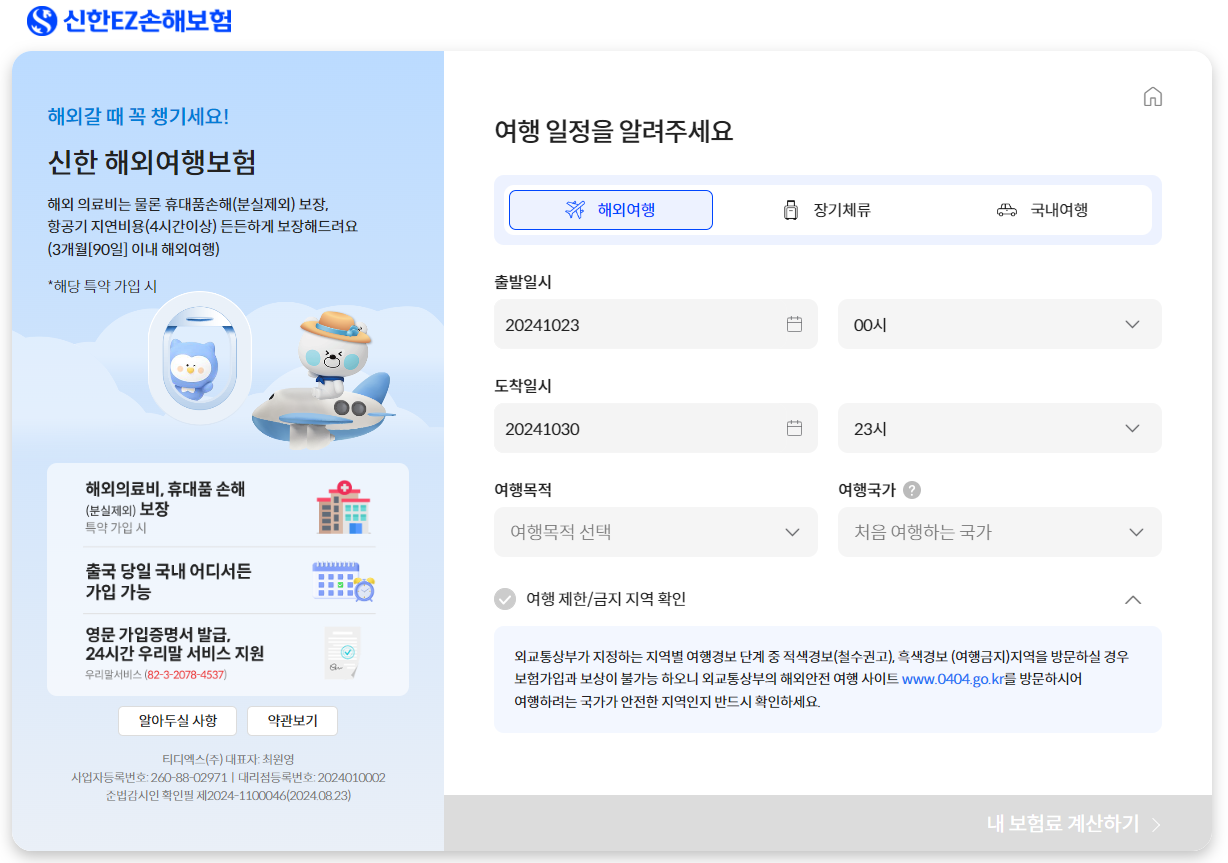Click the 82-3-2078-4537 phone number
This screenshot has height=863, width=1228.
tap(186, 675)
